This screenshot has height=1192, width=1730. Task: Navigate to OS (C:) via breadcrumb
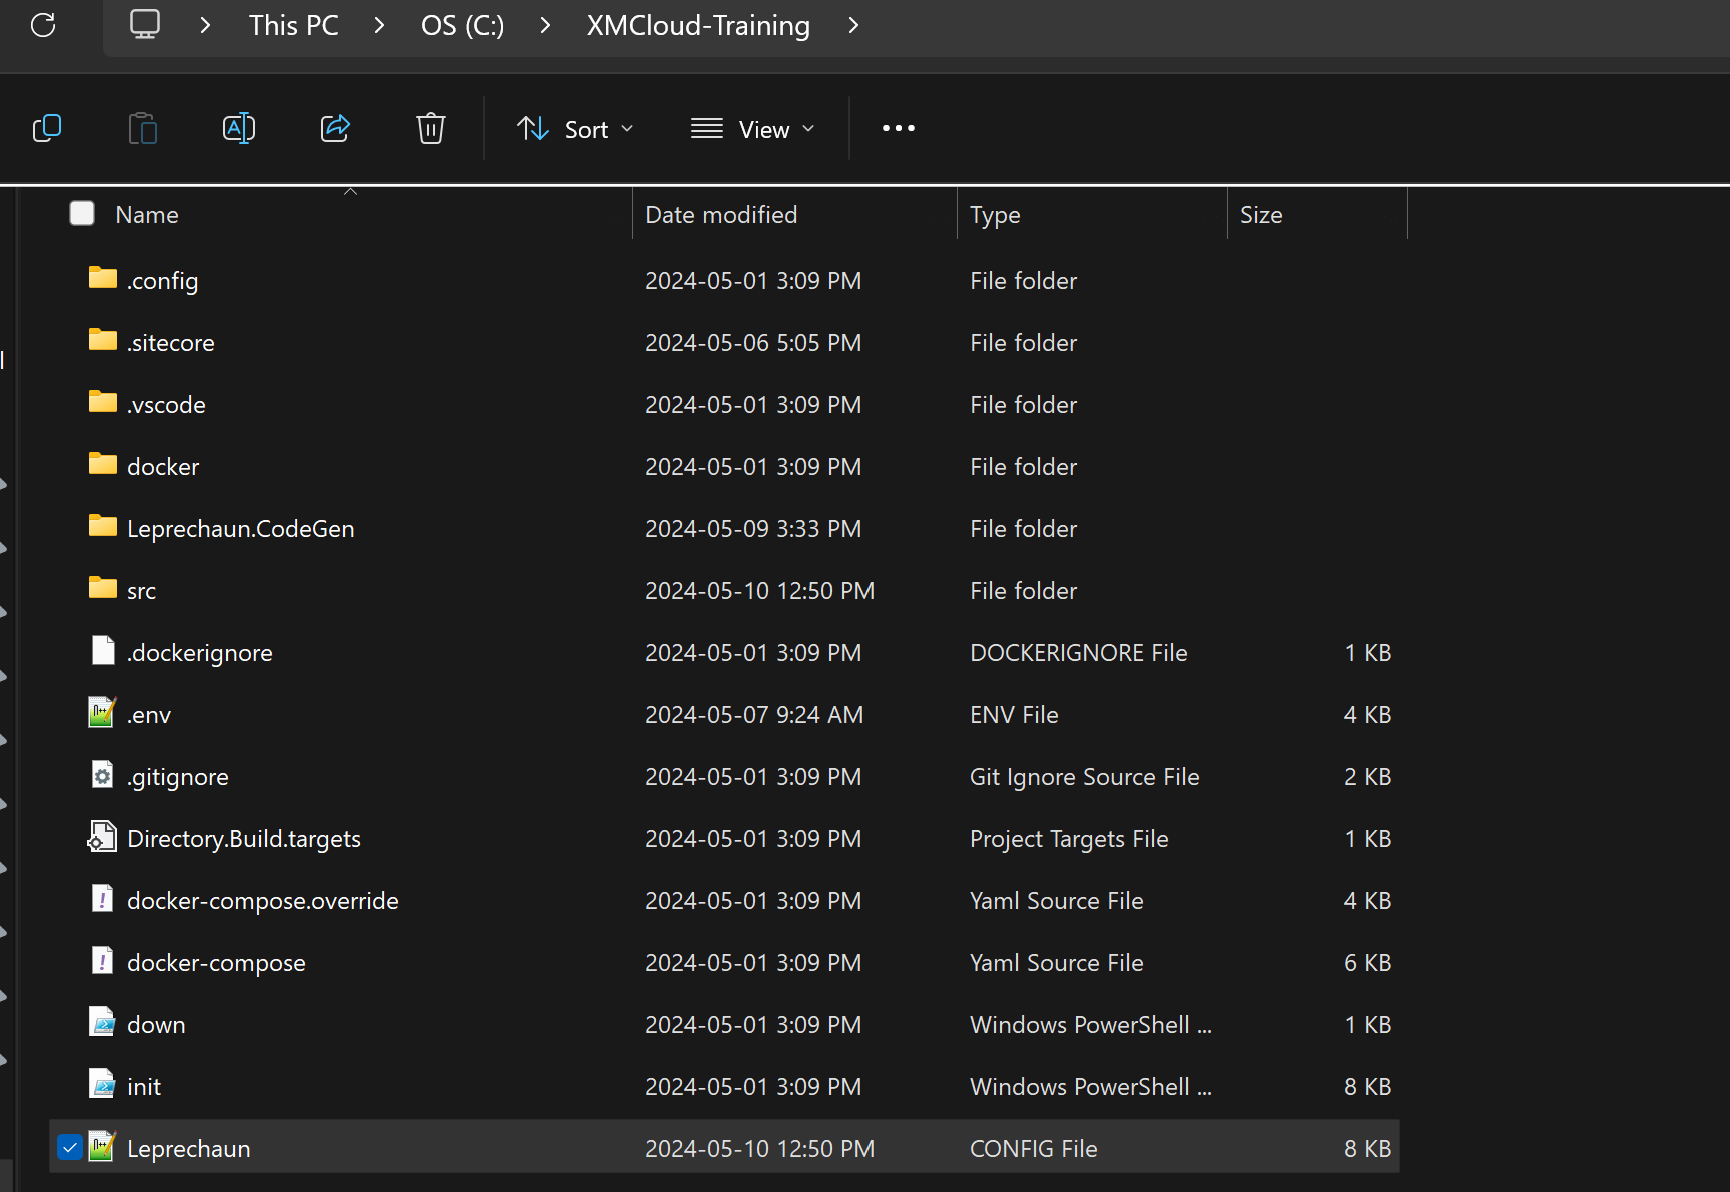pos(462,25)
